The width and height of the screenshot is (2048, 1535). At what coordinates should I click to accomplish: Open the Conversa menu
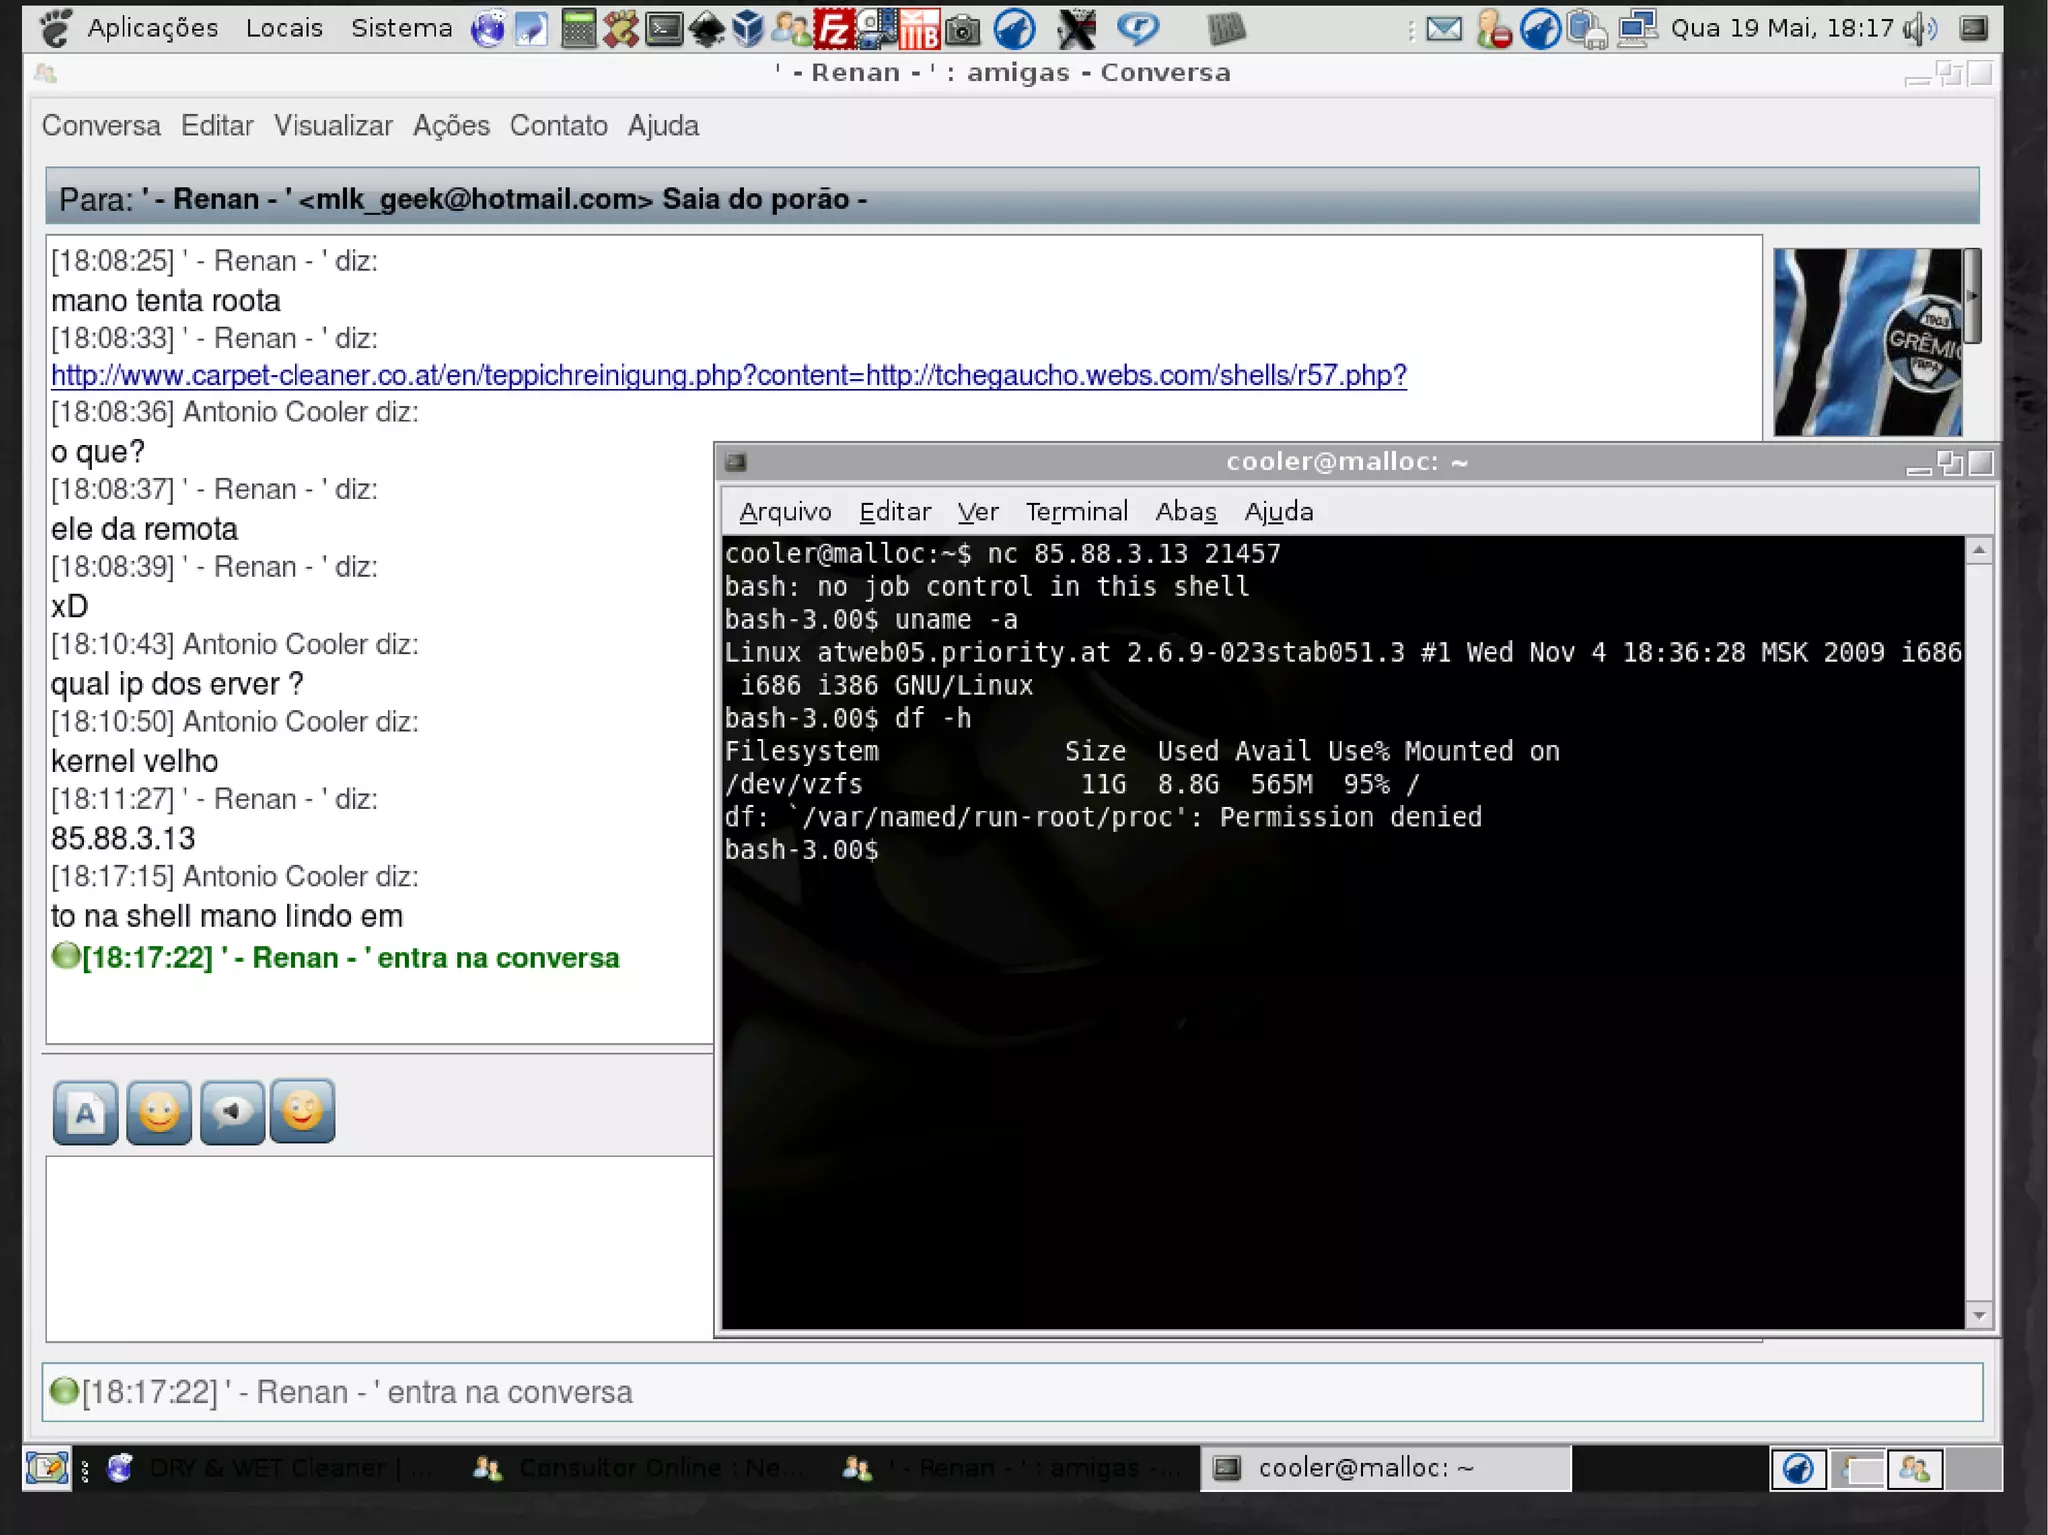(x=101, y=126)
